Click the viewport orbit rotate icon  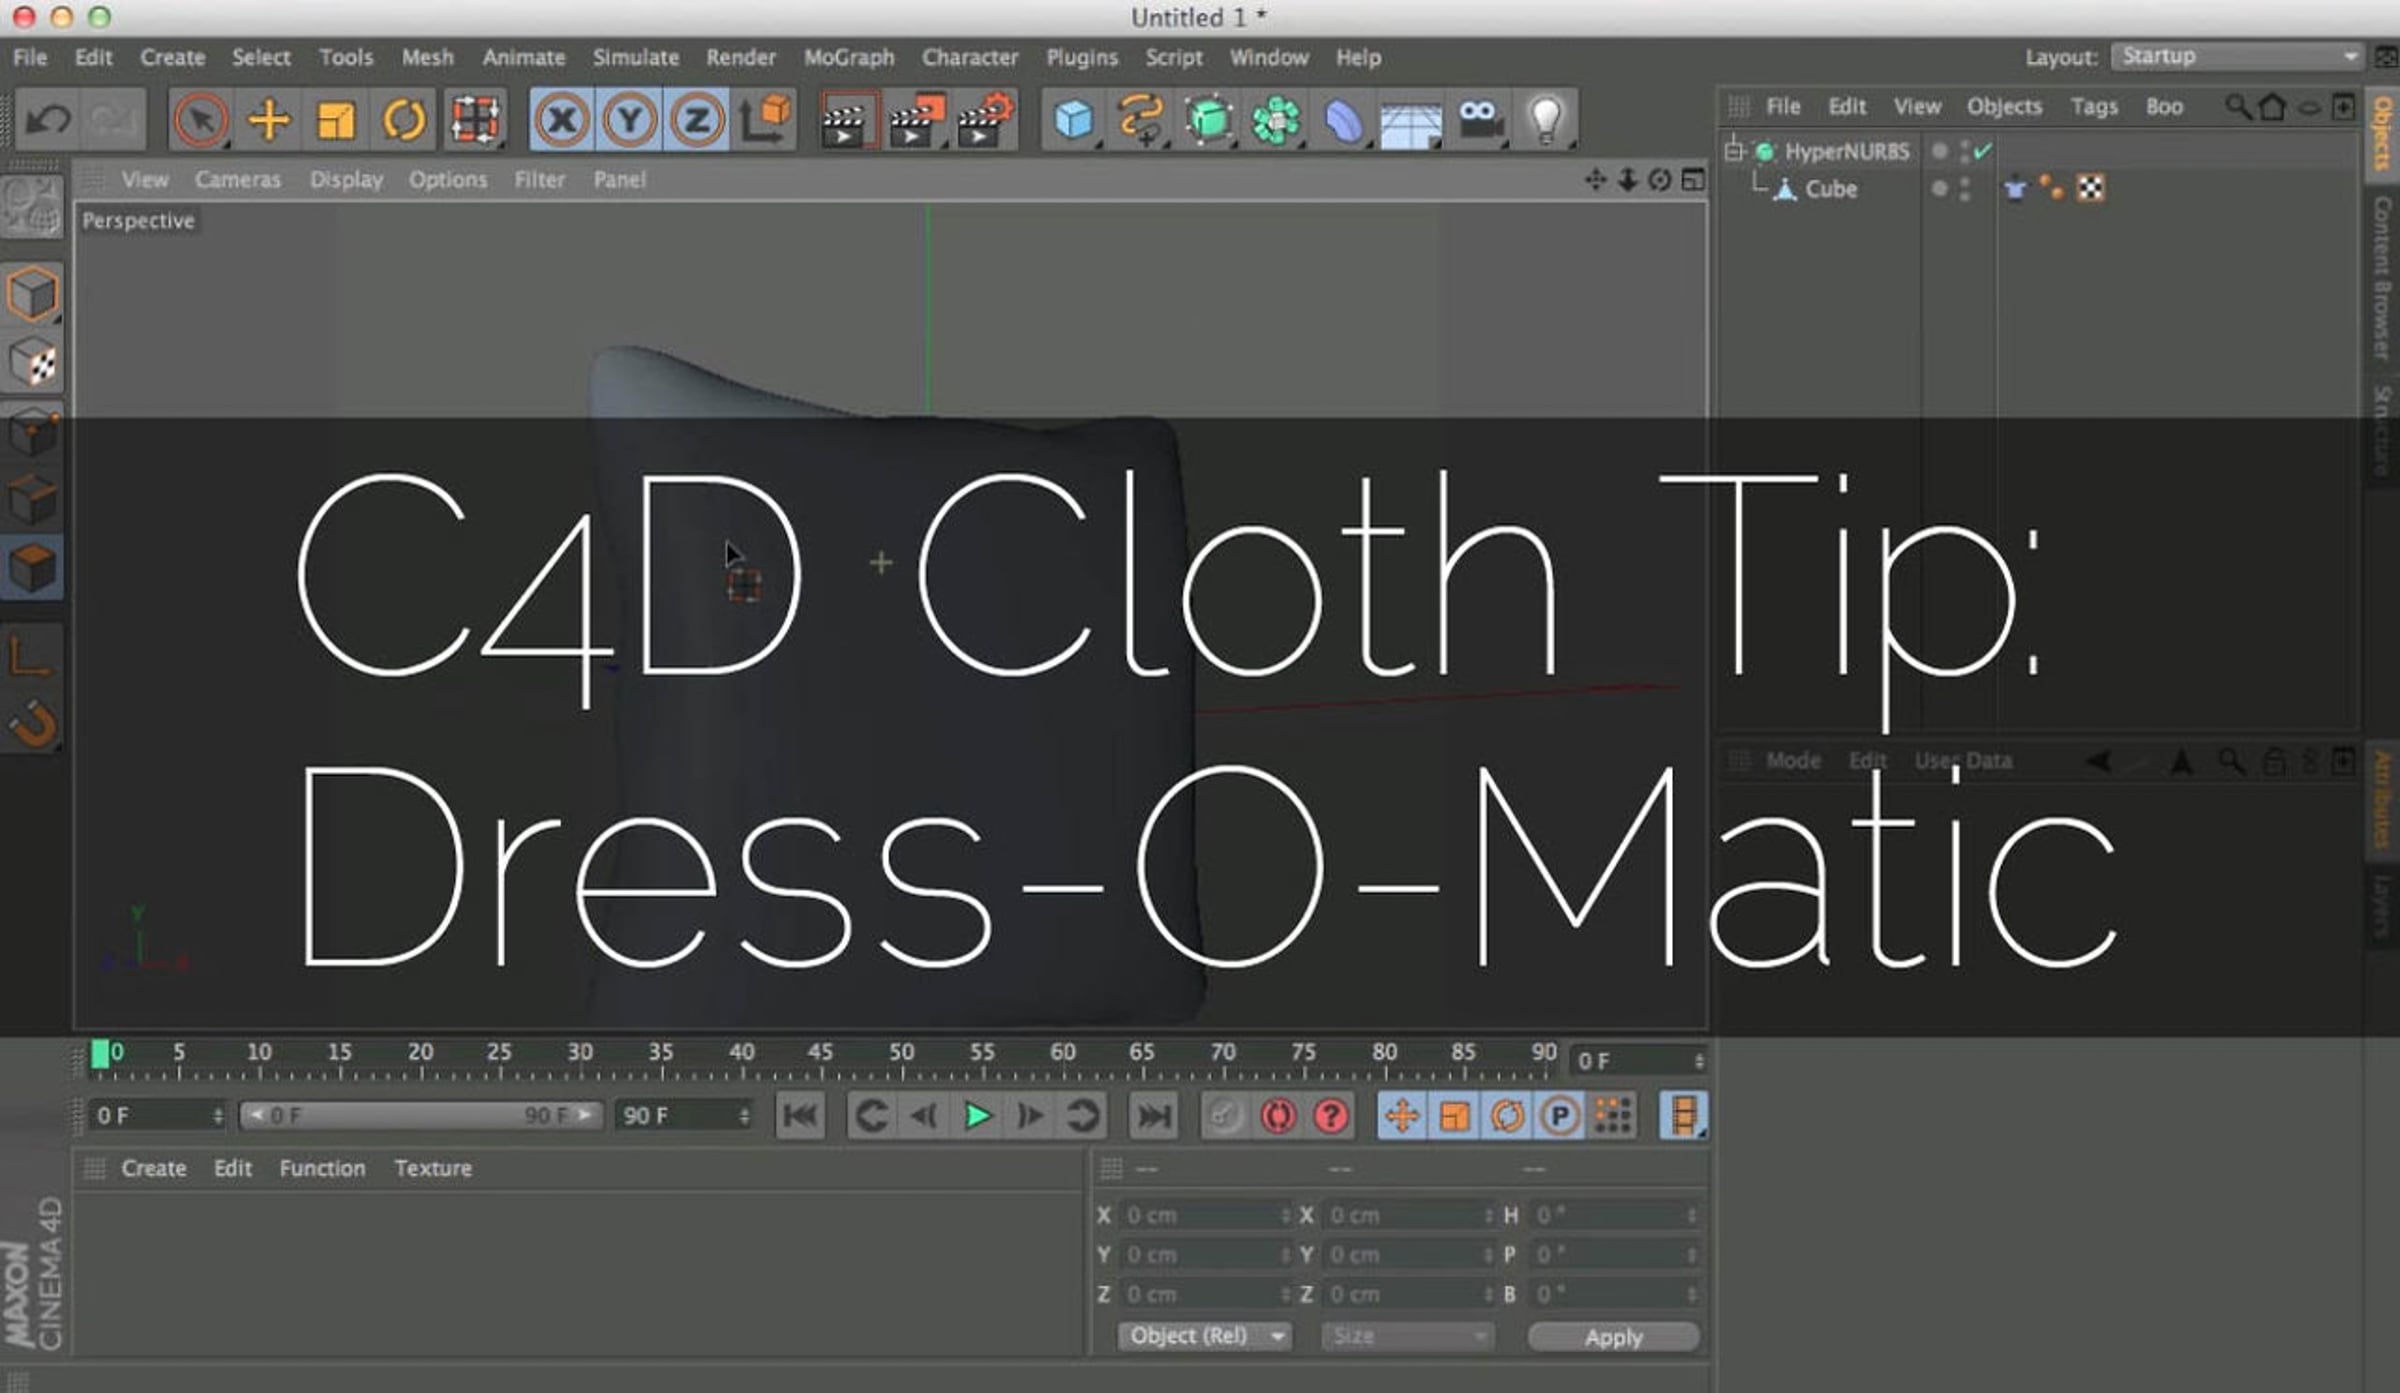(x=1660, y=180)
